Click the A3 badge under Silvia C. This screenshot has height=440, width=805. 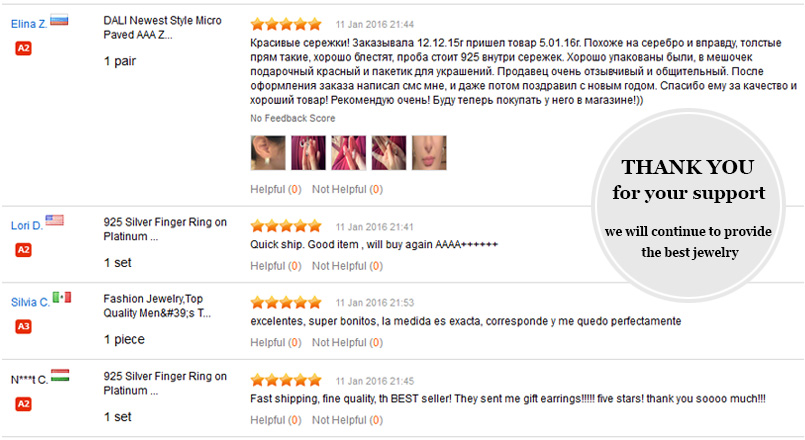point(23,327)
